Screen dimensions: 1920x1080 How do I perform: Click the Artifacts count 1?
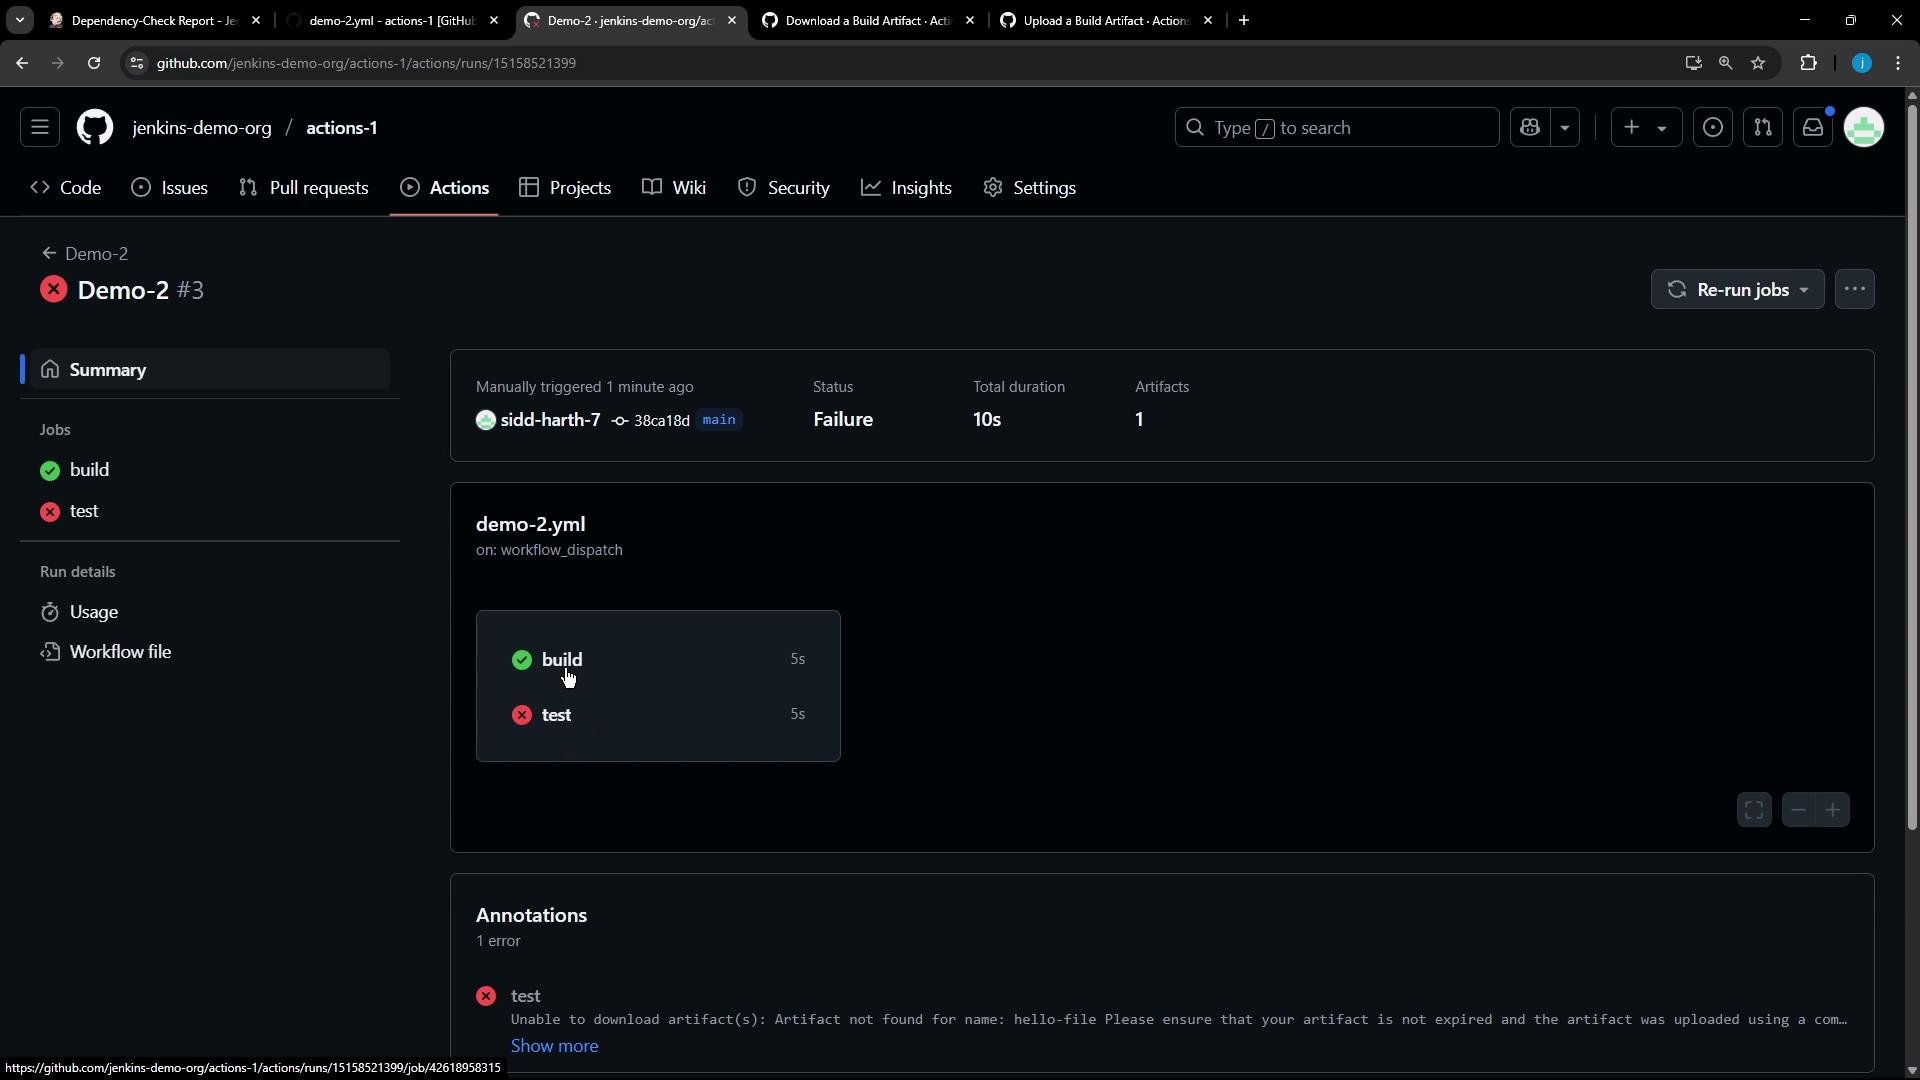coord(1139,420)
